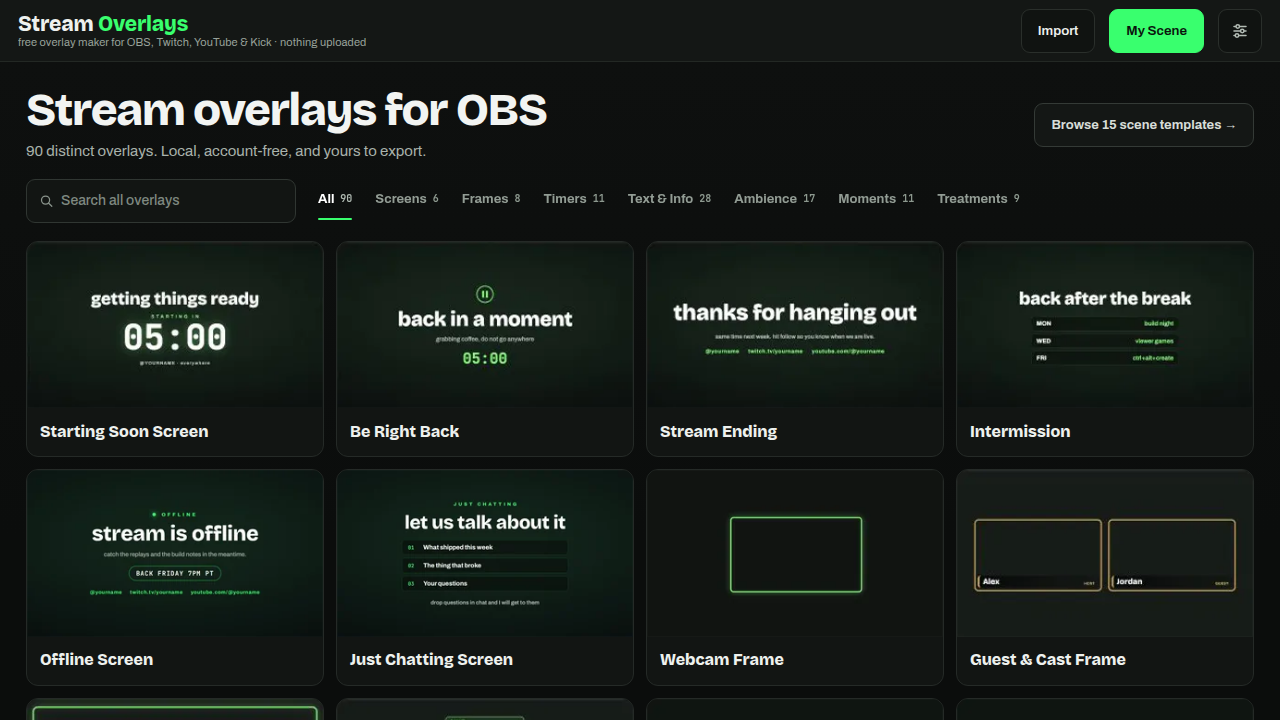This screenshot has height=720, width=1280.
Task: Click the 'Stream Ending' card title
Action: pos(718,432)
